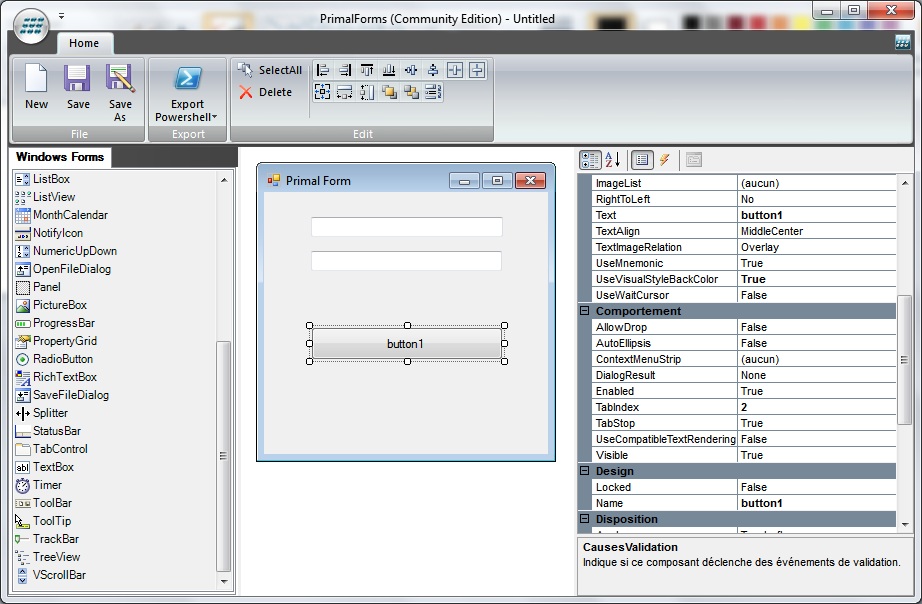
Task: Click the bring to front icon
Action: pyautogui.click(x=389, y=92)
